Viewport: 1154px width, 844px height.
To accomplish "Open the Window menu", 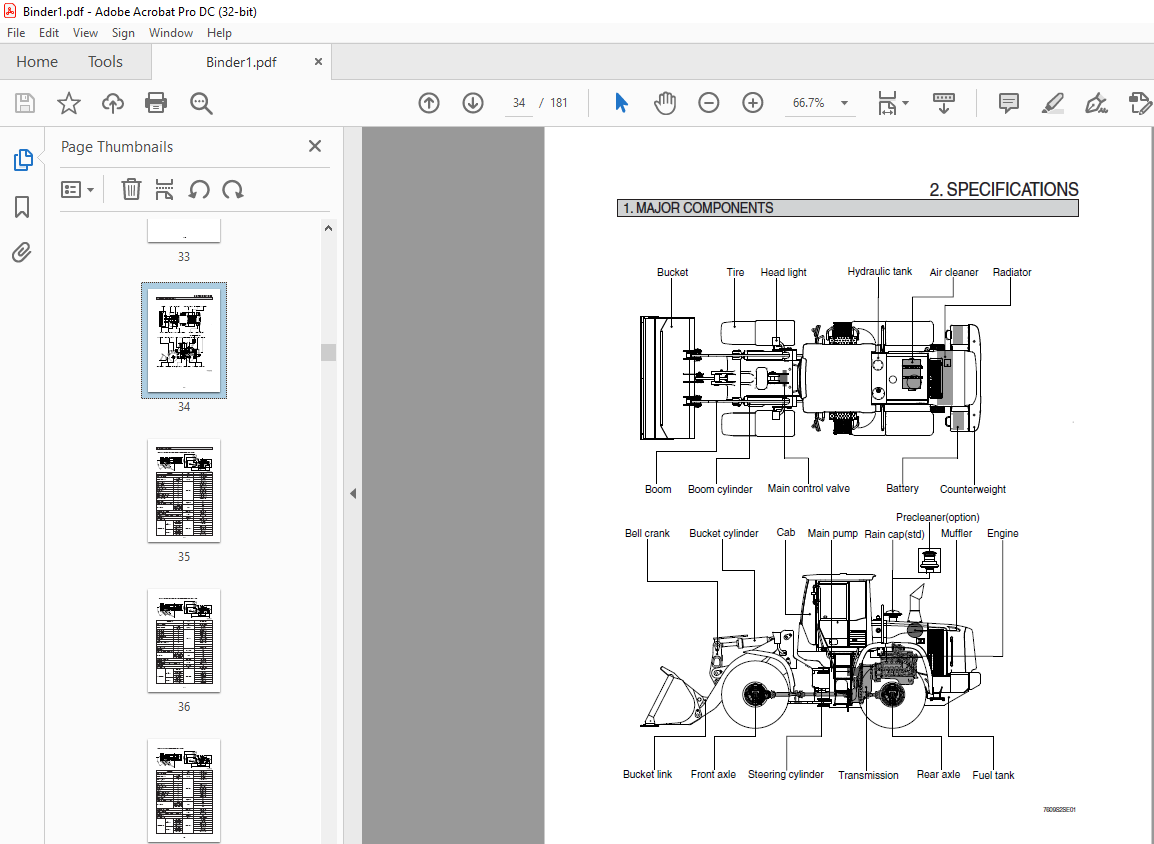I will pyautogui.click(x=171, y=33).
